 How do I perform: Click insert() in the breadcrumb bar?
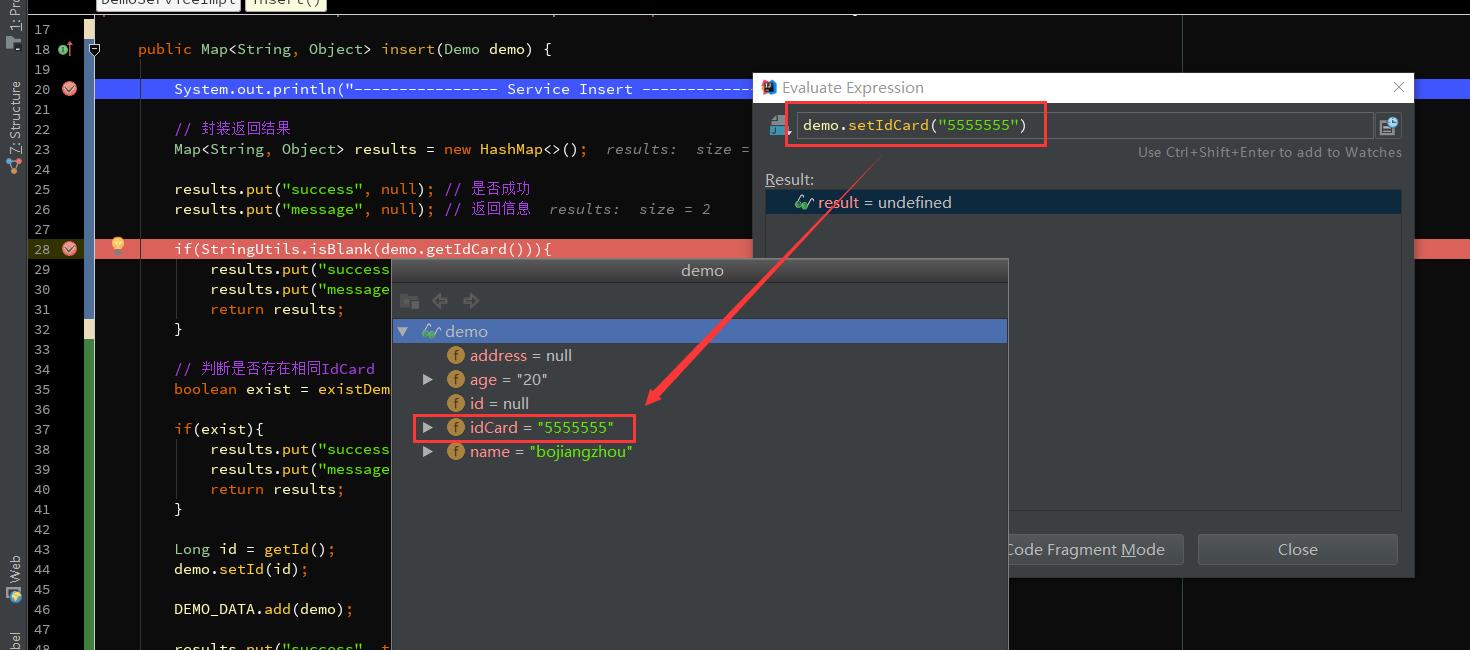(x=286, y=3)
